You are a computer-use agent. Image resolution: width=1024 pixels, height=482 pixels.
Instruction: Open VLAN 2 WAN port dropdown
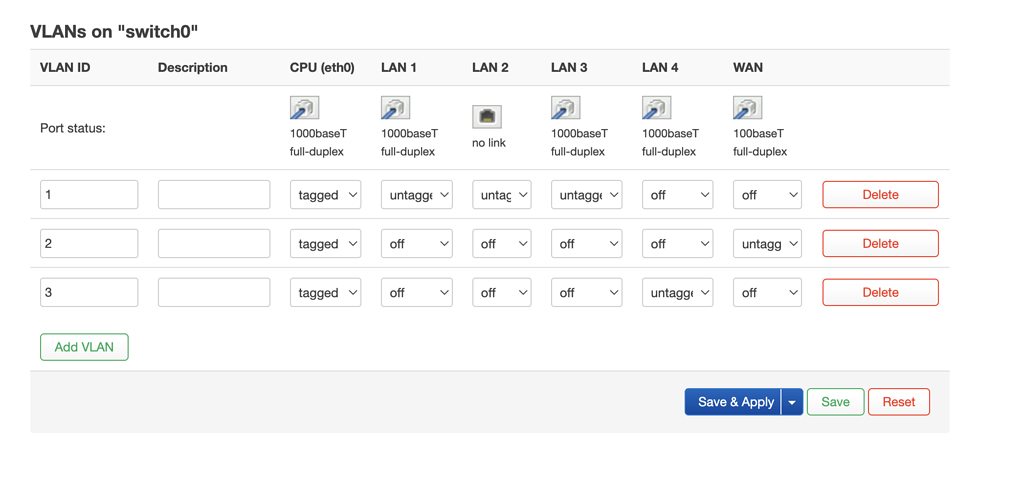pyautogui.click(x=767, y=244)
